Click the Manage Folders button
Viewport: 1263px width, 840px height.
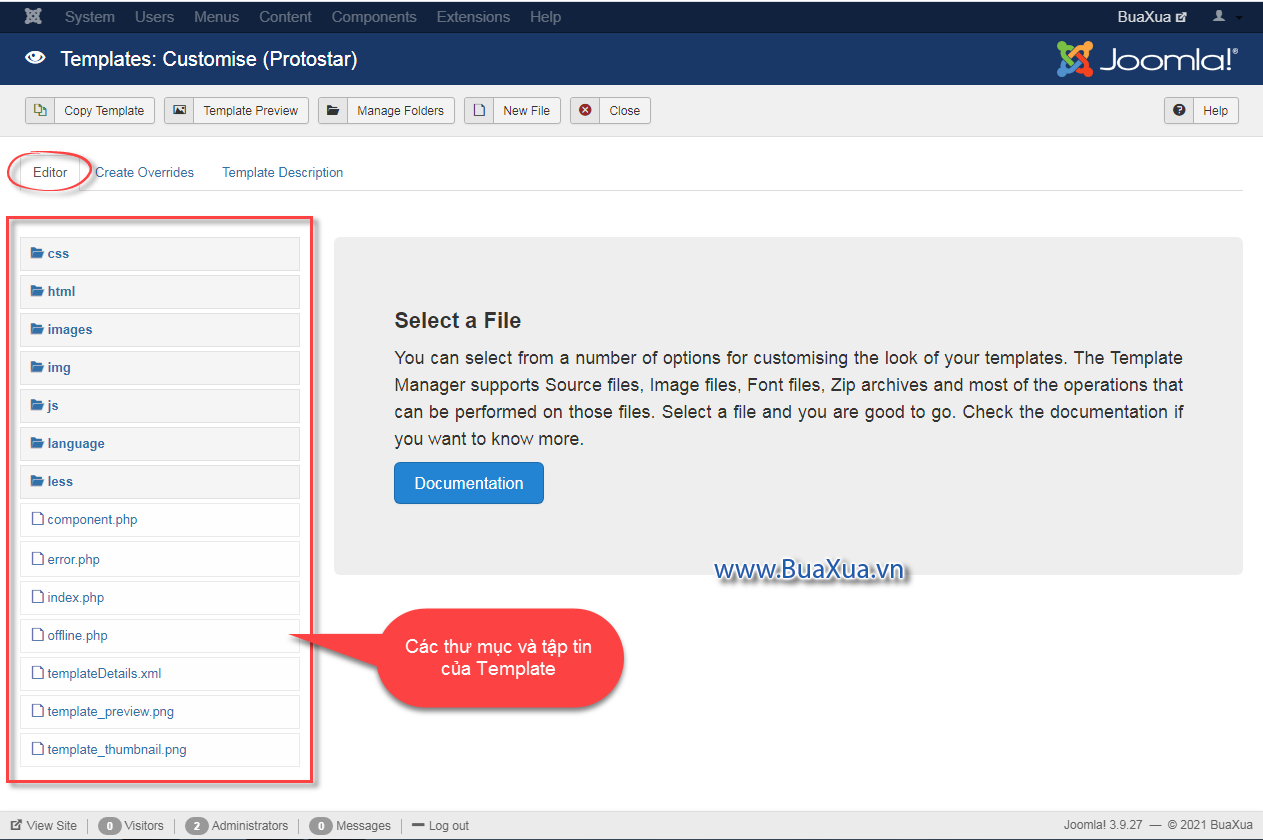click(386, 110)
